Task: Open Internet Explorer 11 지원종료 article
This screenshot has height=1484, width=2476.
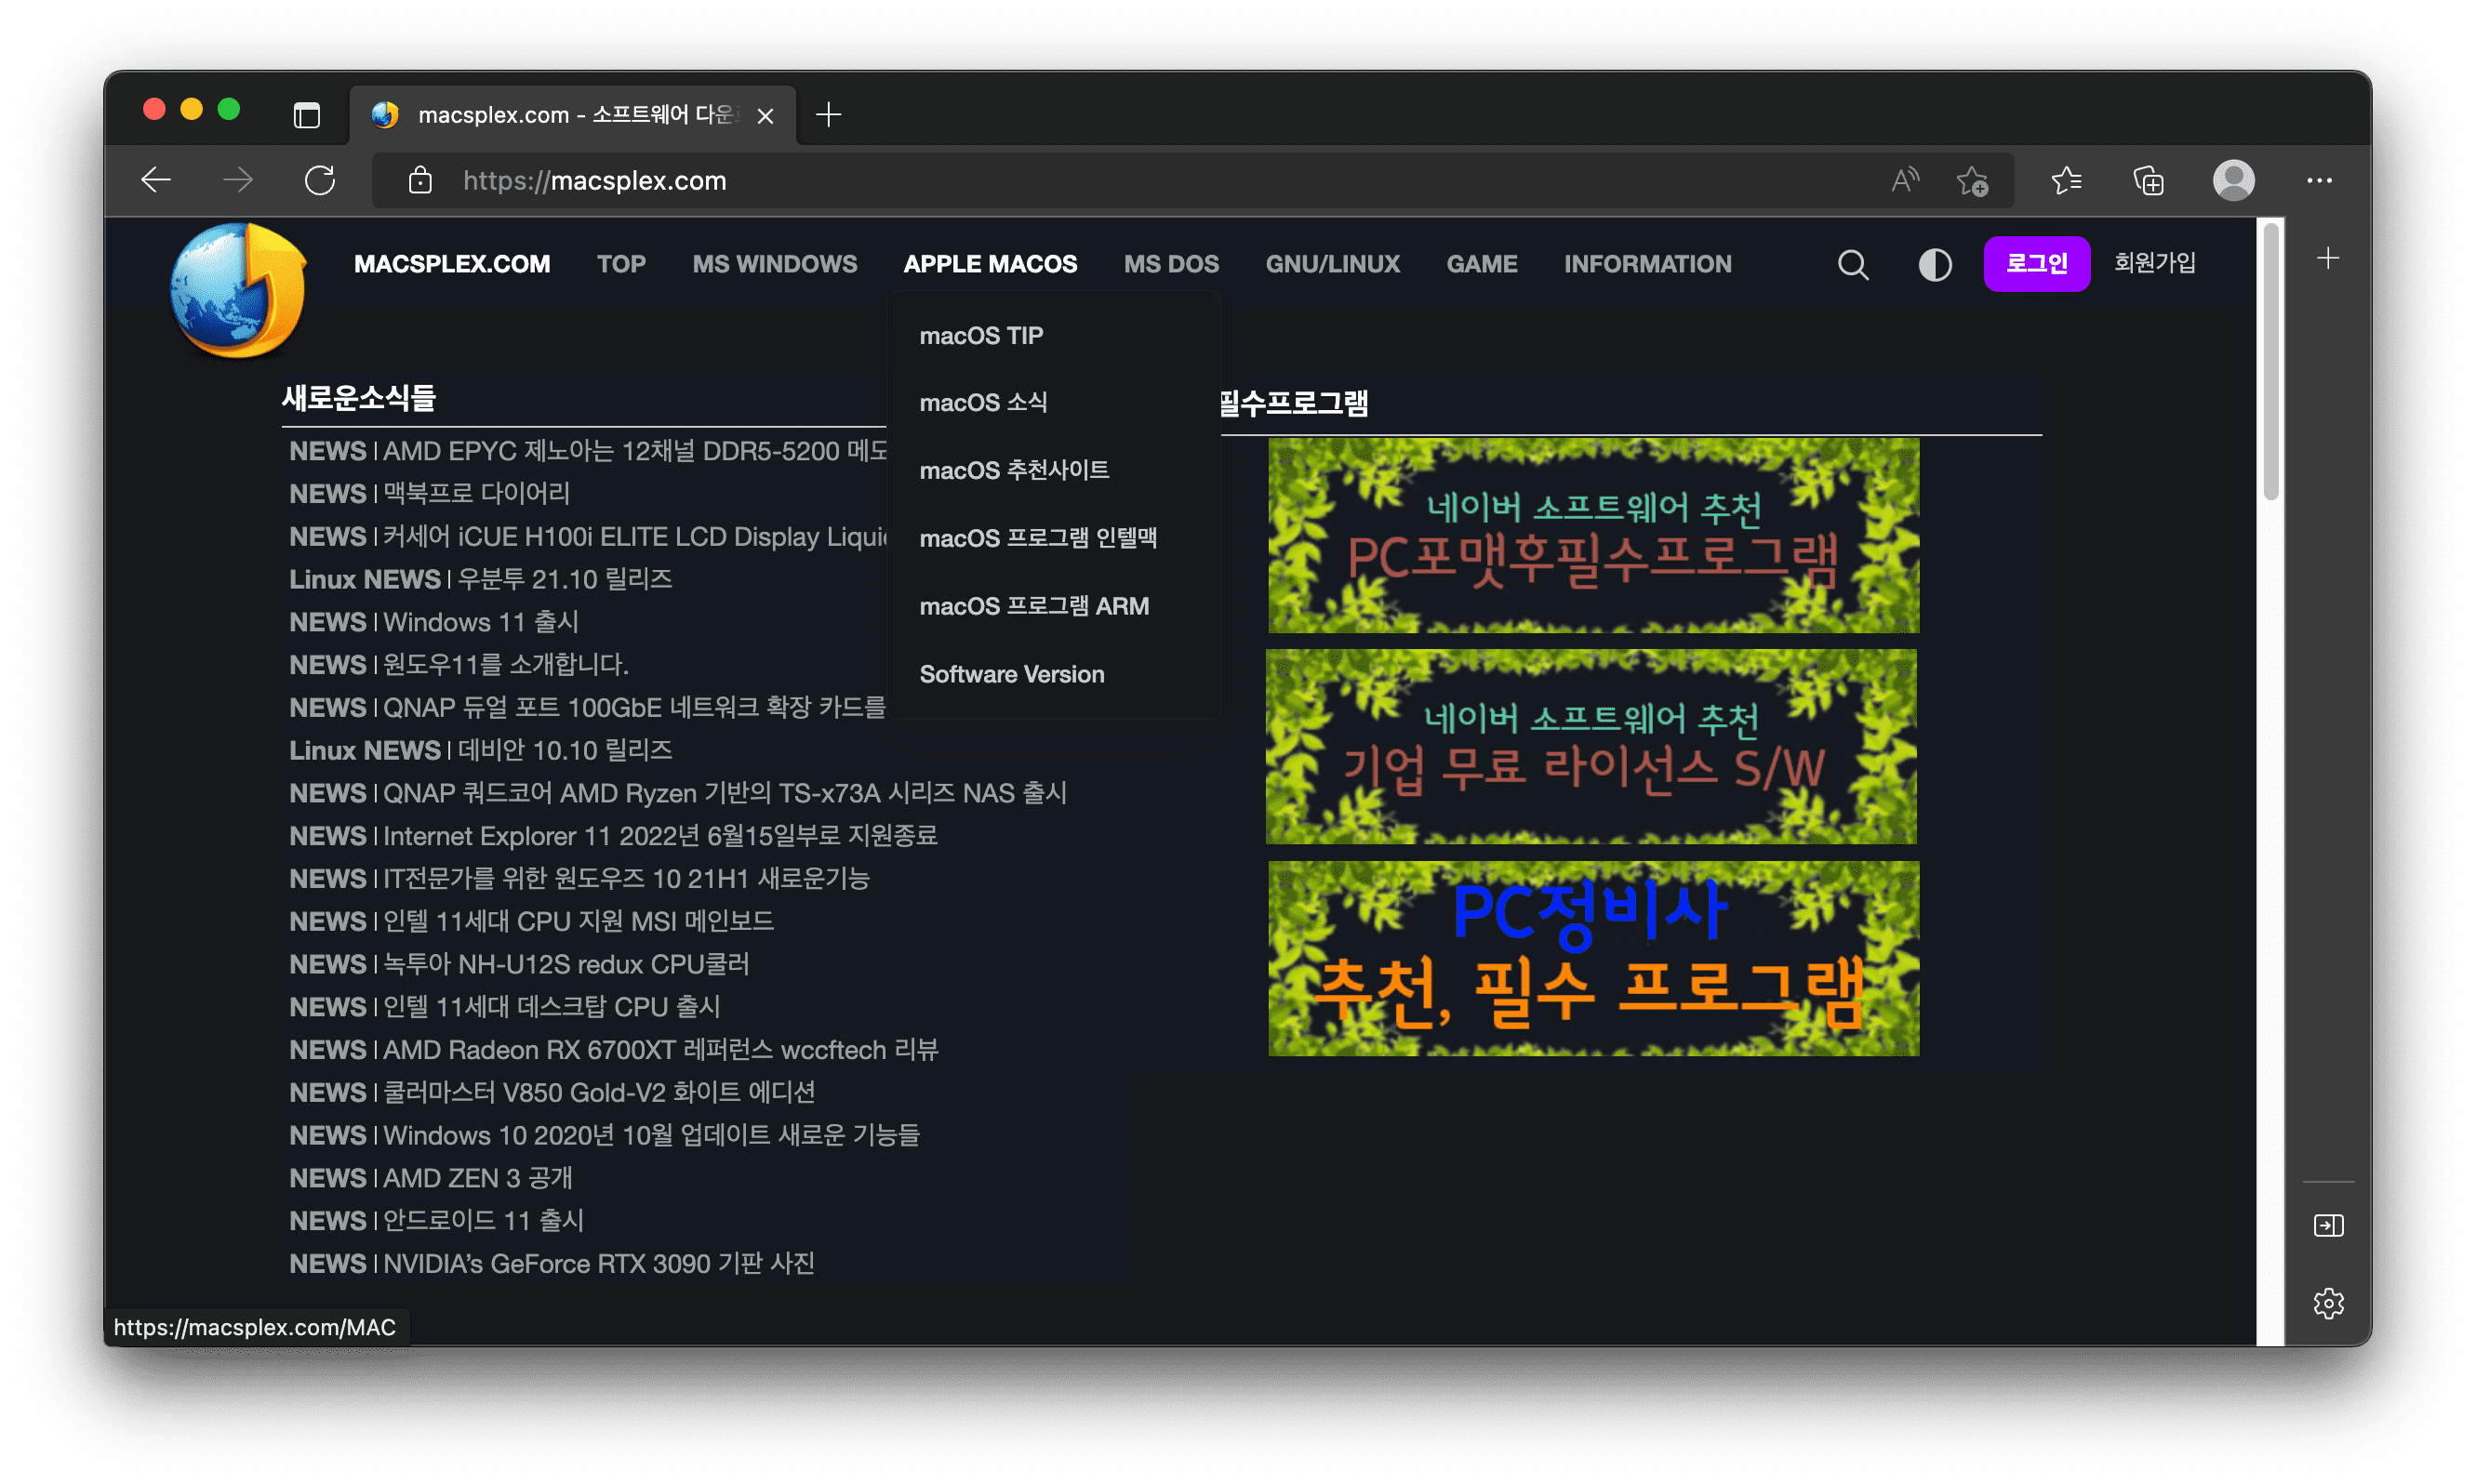Action: [x=660, y=835]
